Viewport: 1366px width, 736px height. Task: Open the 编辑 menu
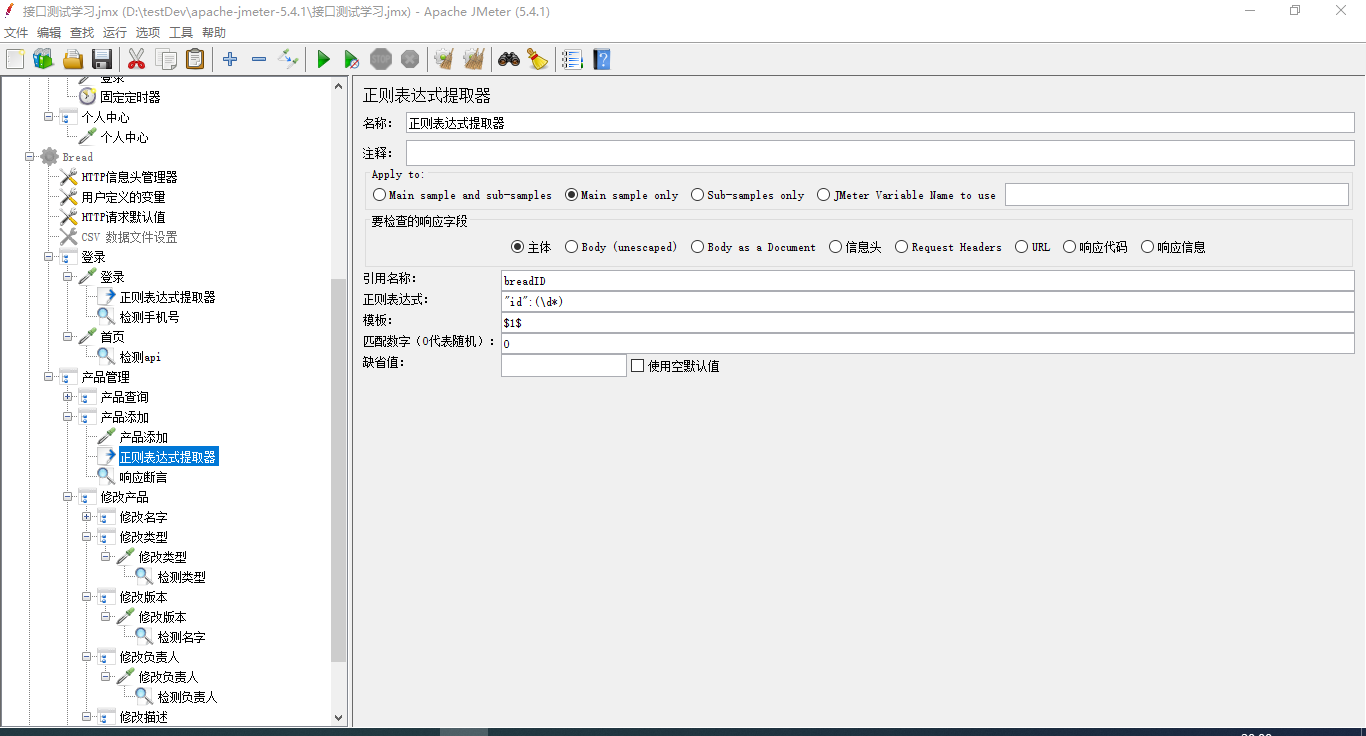[49, 32]
